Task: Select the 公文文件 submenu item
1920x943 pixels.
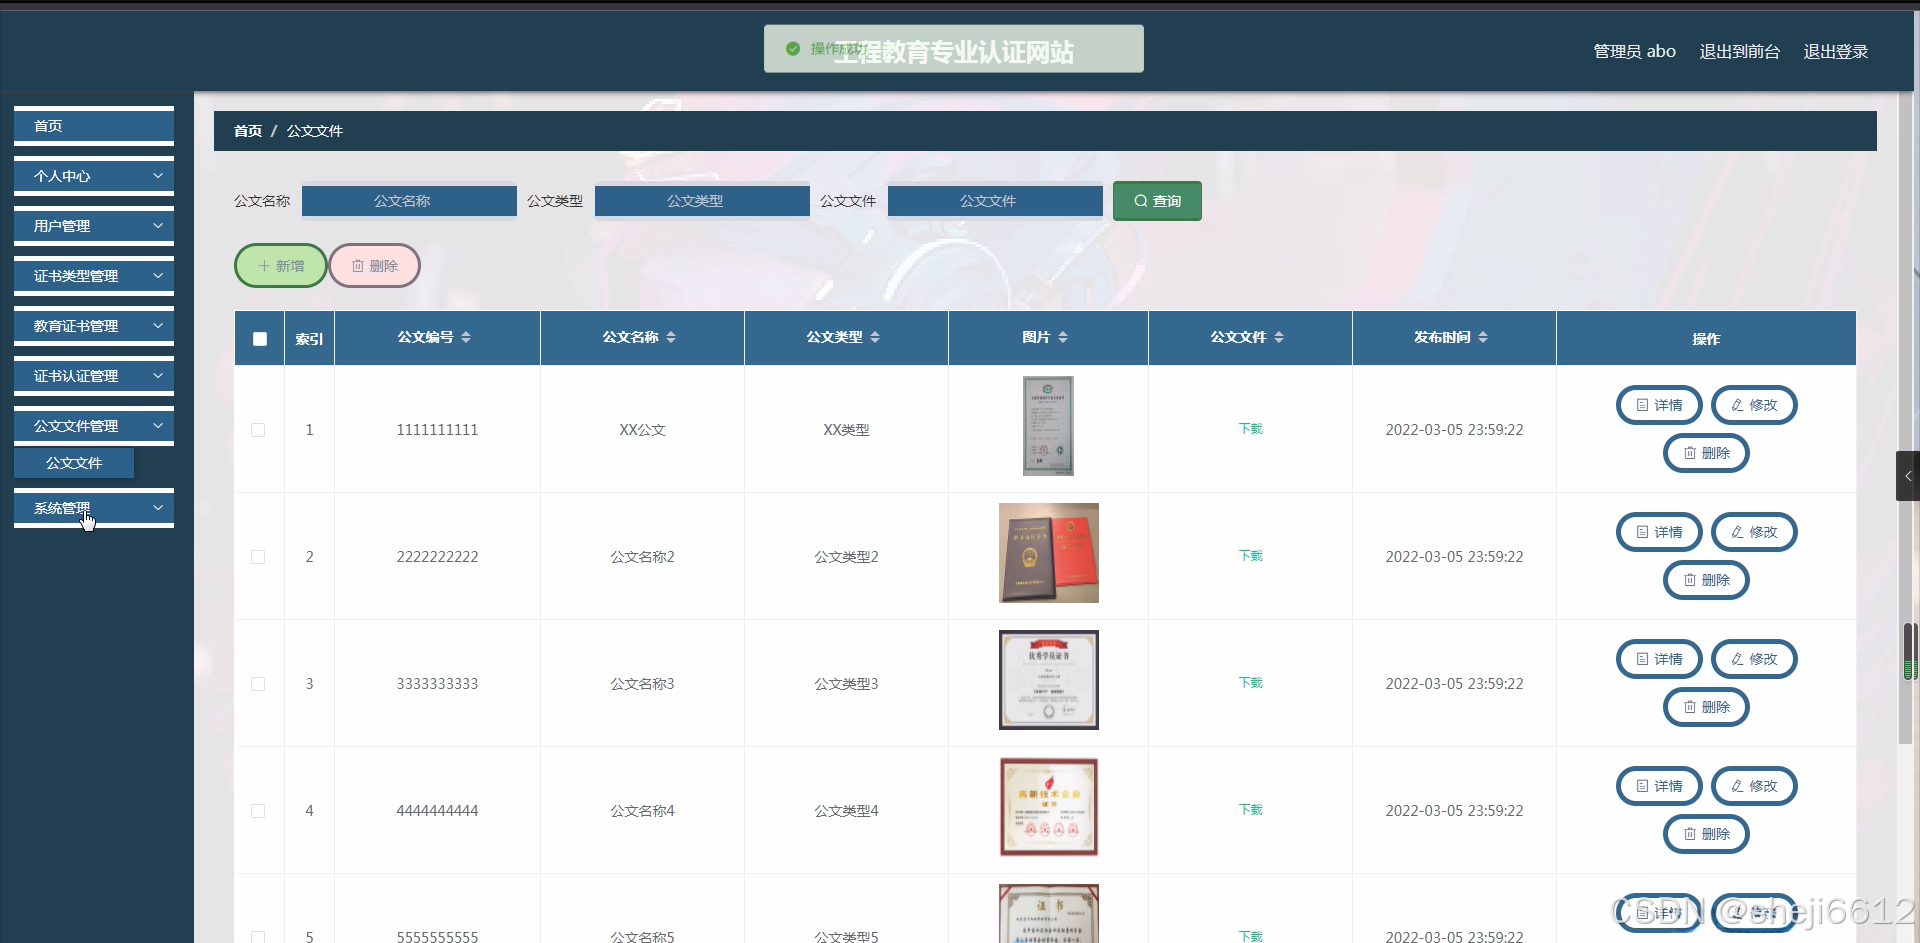Action: point(74,463)
